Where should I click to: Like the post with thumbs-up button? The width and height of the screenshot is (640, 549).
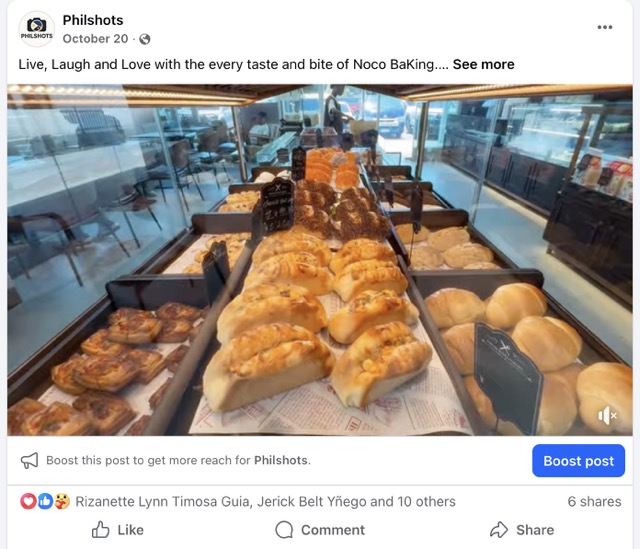pos(117,530)
